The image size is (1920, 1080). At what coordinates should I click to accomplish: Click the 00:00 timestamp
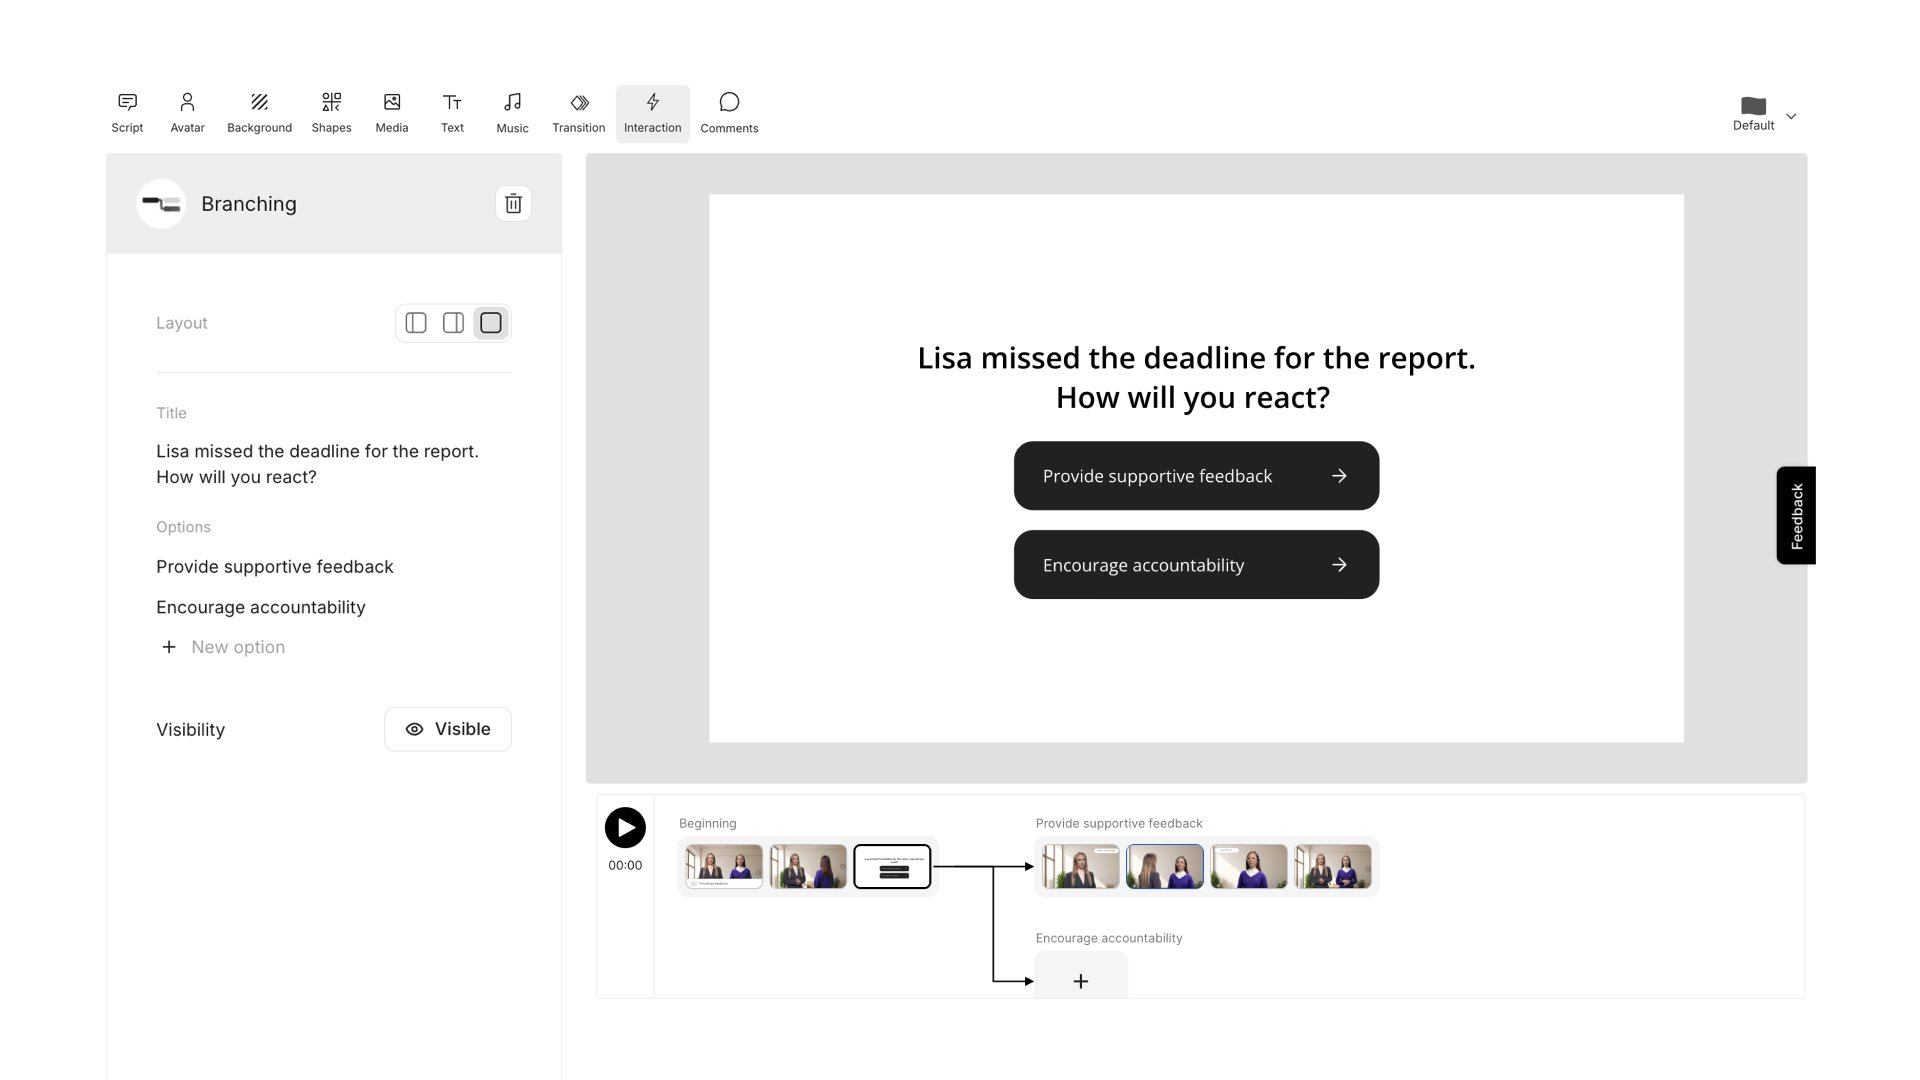coord(625,865)
